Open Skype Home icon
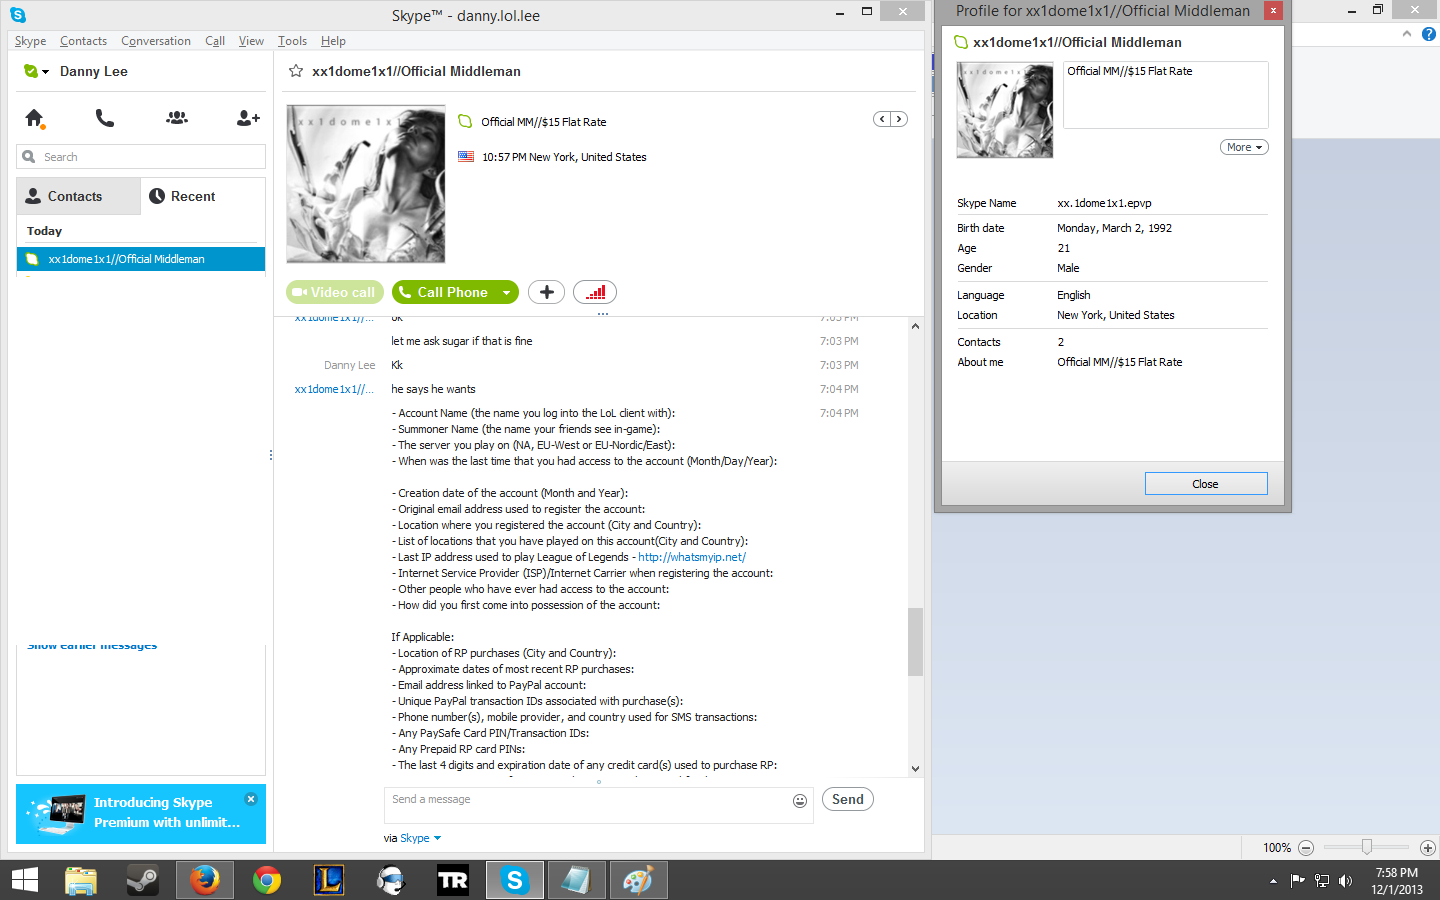This screenshot has width=1440, height=900. [34, 118]
